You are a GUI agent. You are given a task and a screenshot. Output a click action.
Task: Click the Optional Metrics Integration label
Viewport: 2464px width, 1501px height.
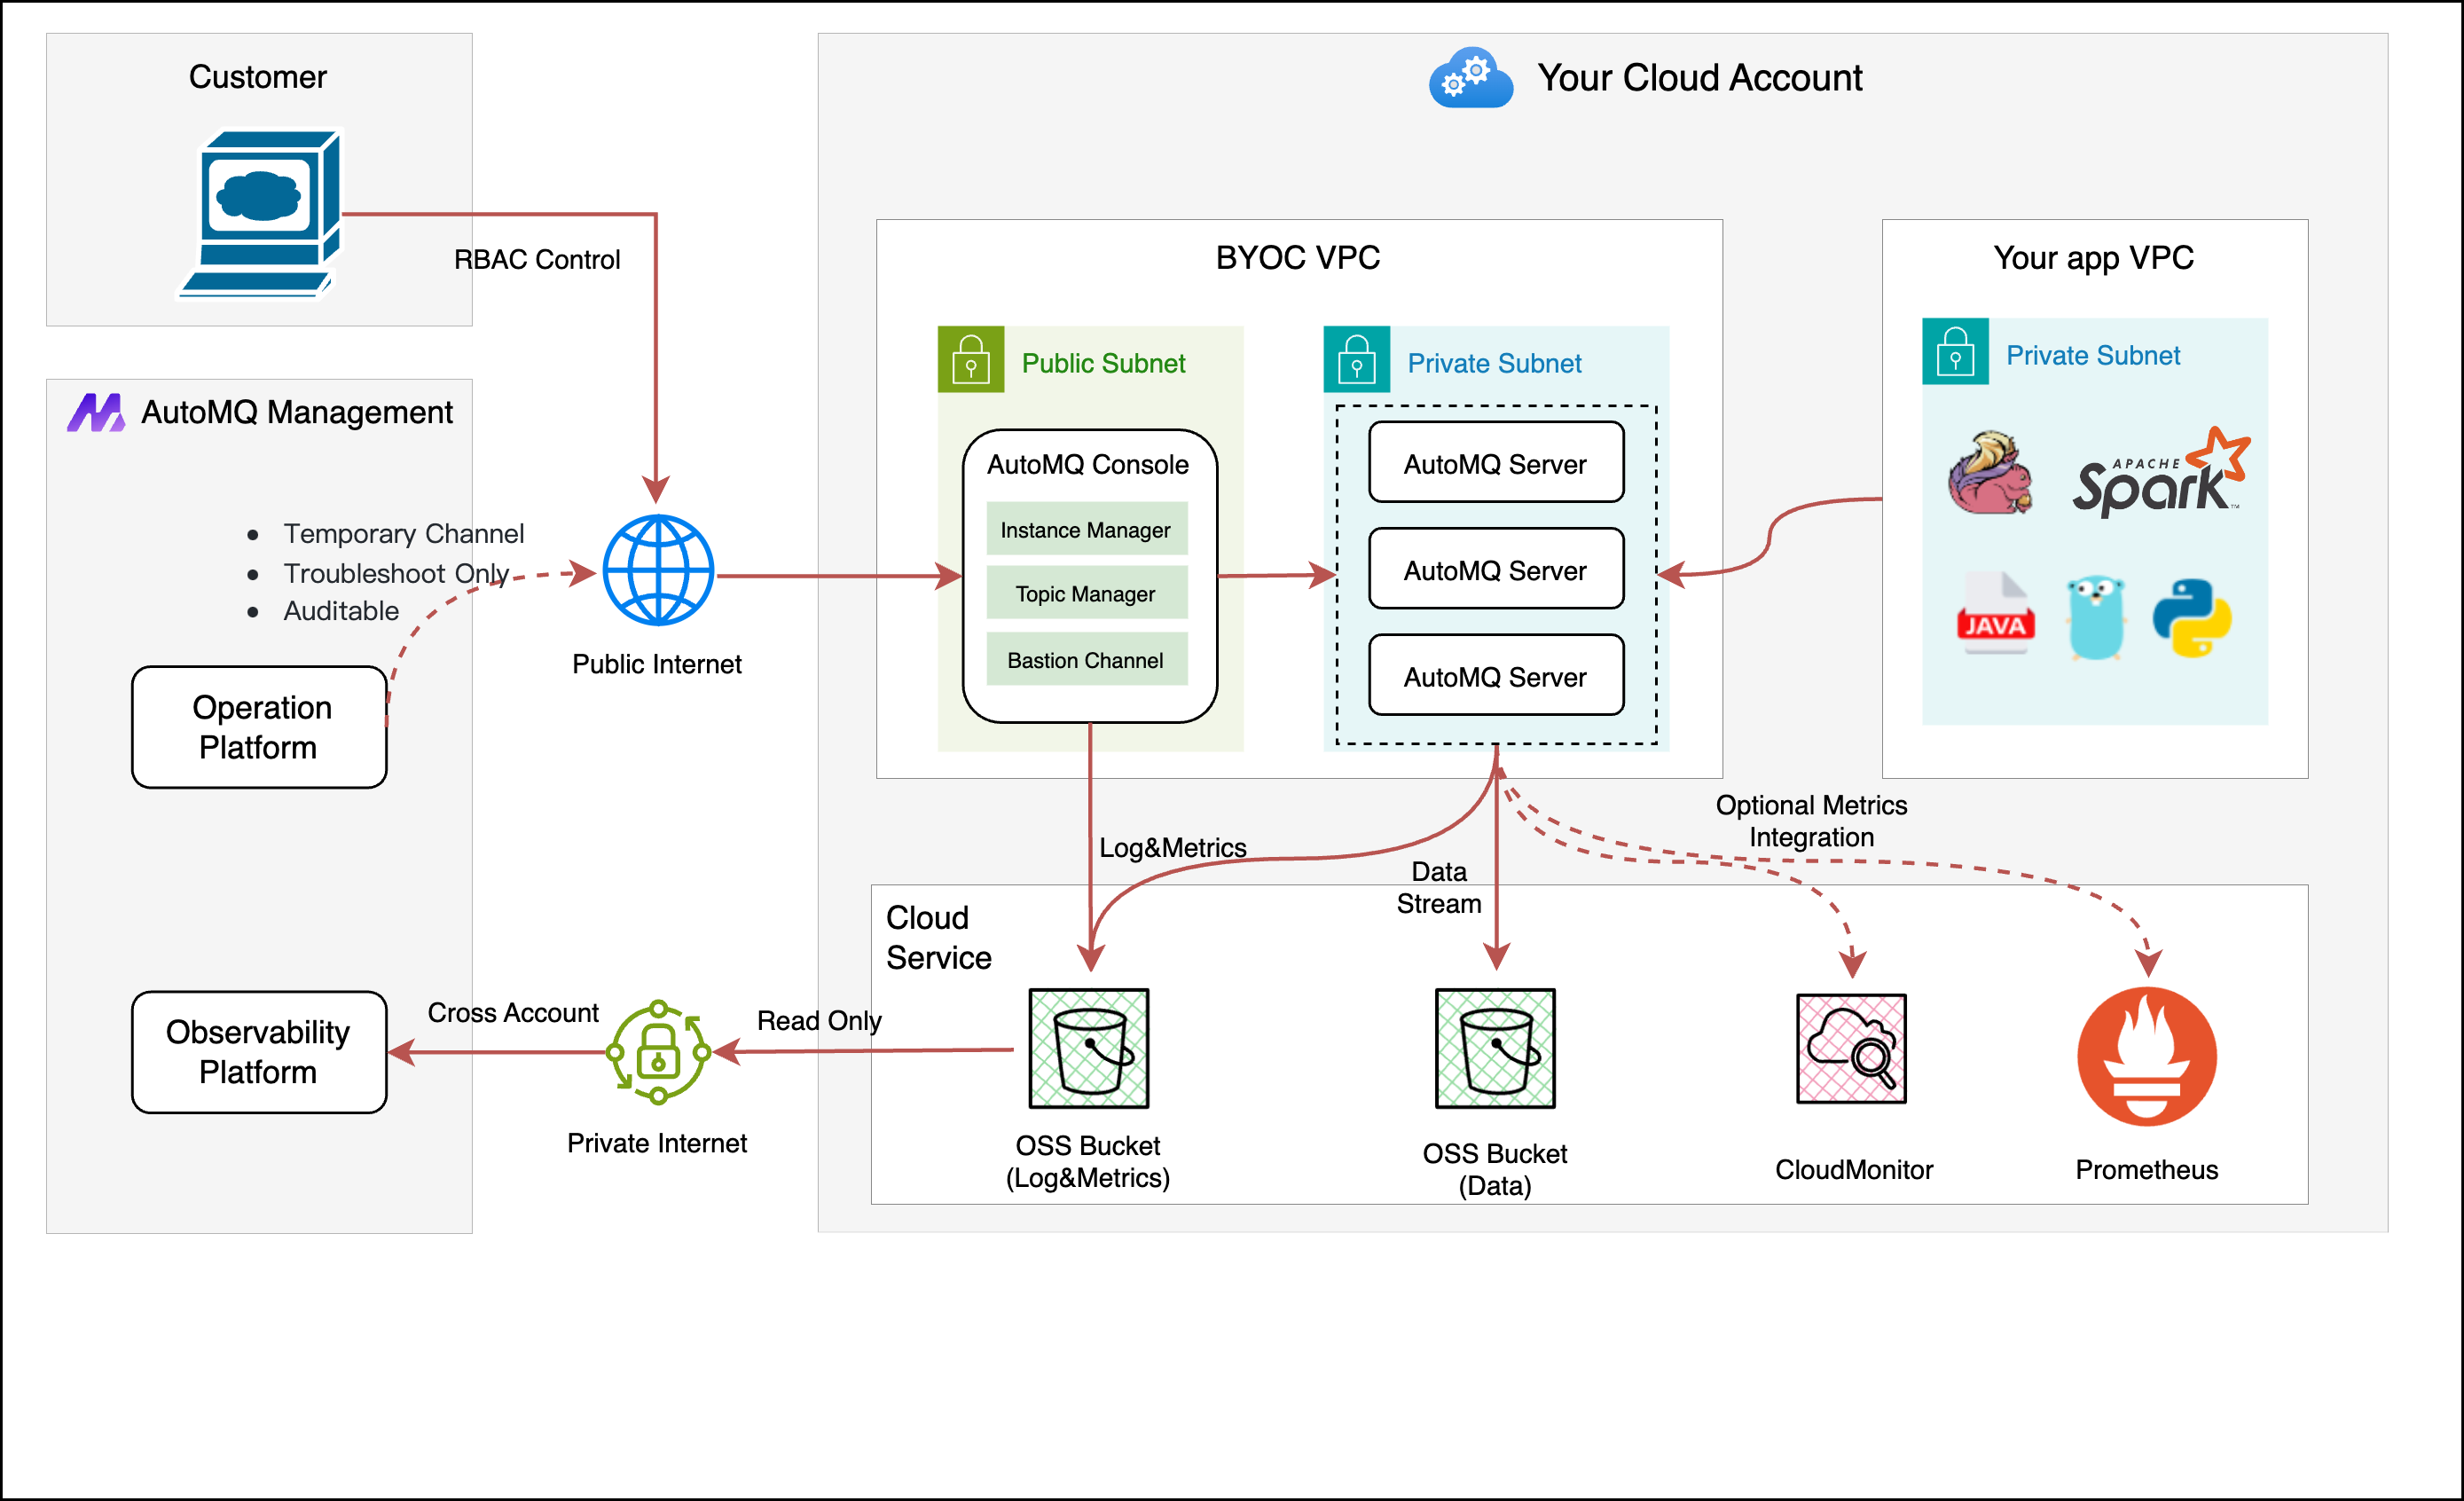[1811, 821]
